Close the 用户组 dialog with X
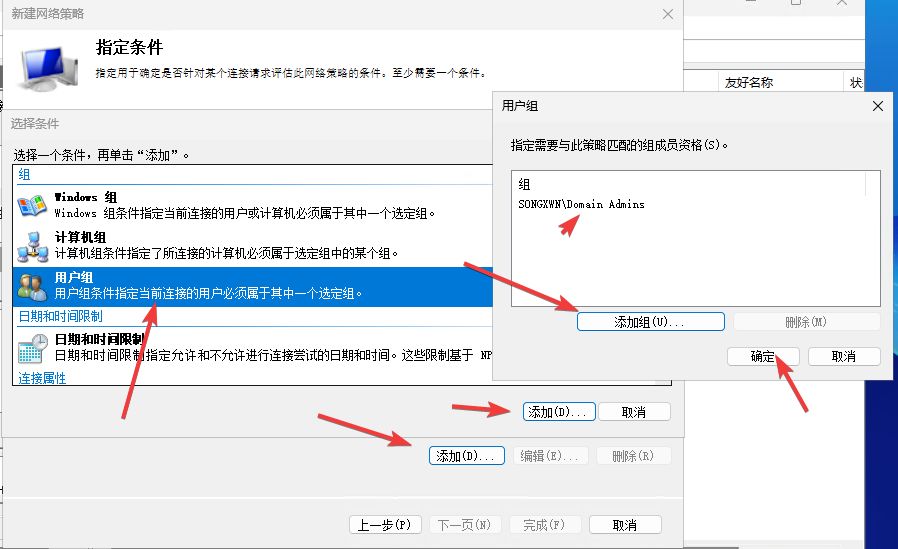This screenshot has width=898, height=549. 878,106
